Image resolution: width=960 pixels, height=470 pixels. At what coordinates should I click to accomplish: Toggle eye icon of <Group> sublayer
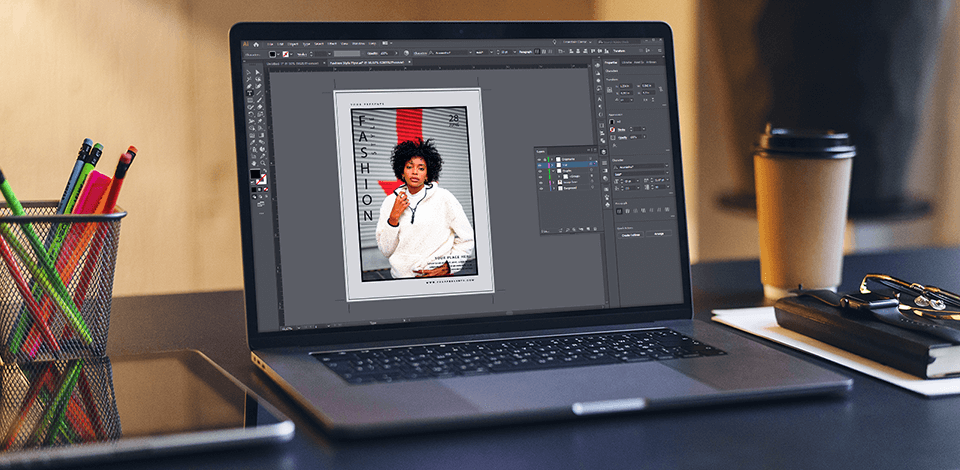click(540, 177)
